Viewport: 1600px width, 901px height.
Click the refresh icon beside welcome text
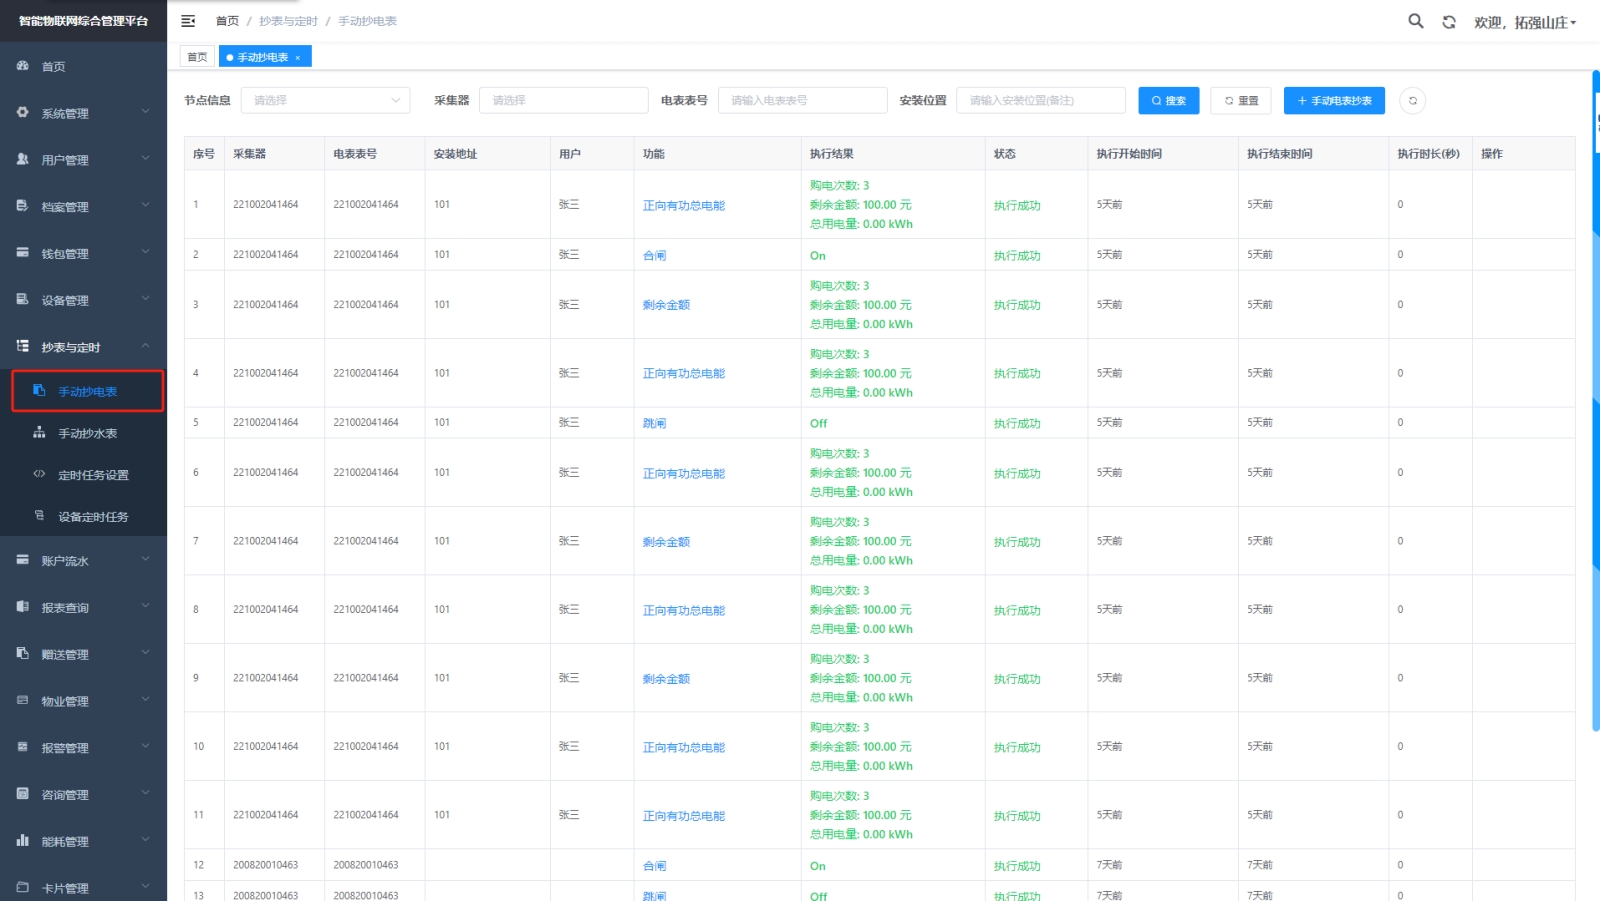[x=1448, y=22]
